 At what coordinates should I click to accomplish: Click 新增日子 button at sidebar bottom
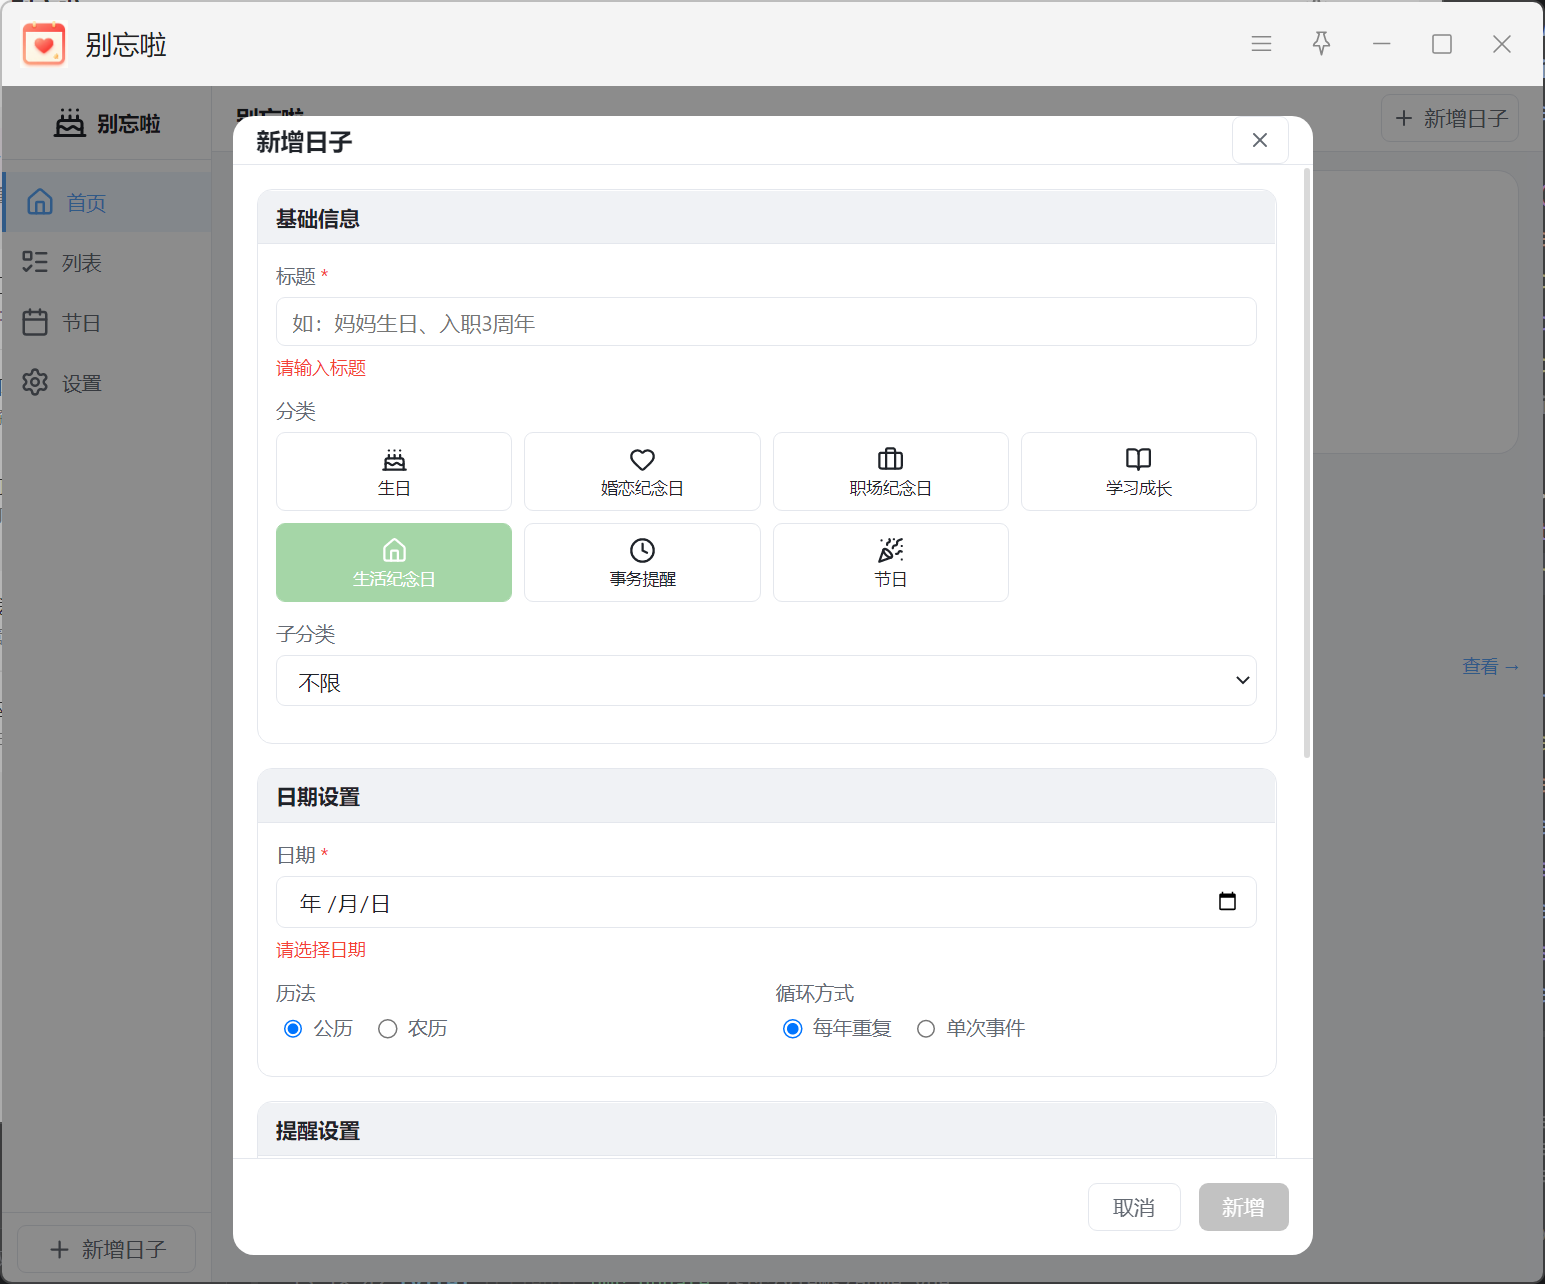(107, 1249)
